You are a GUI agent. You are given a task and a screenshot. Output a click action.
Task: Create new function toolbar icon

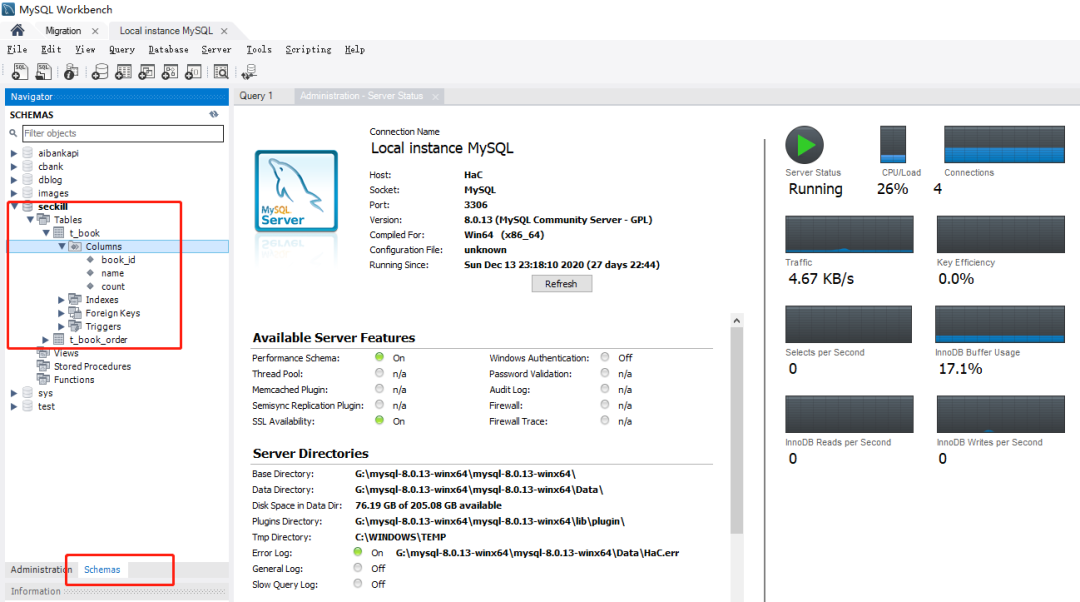coord(194,72)
